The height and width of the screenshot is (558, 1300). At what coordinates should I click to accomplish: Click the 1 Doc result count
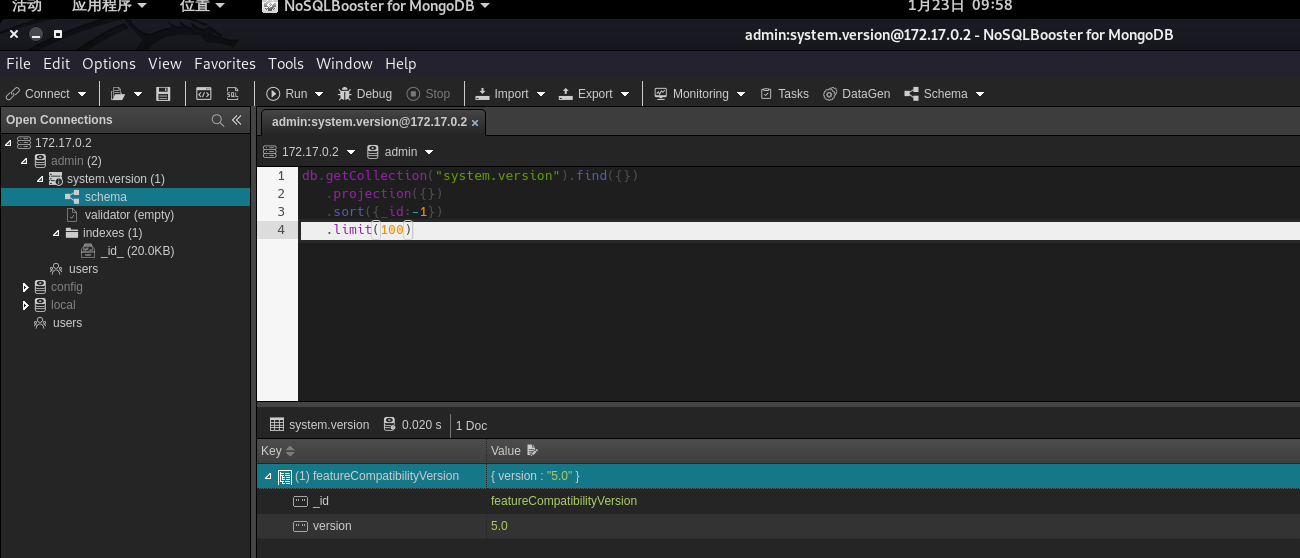click(471, 426)
